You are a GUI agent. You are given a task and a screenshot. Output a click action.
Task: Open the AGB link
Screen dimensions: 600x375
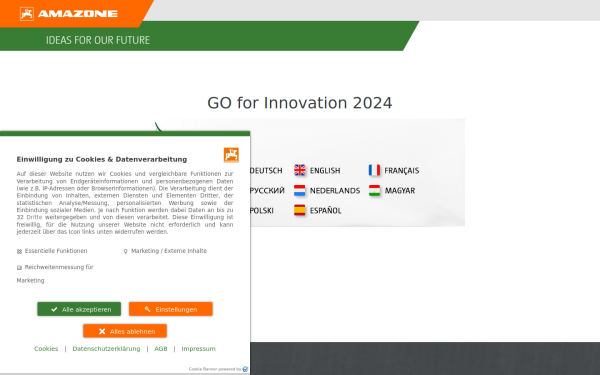pos(161,349)
